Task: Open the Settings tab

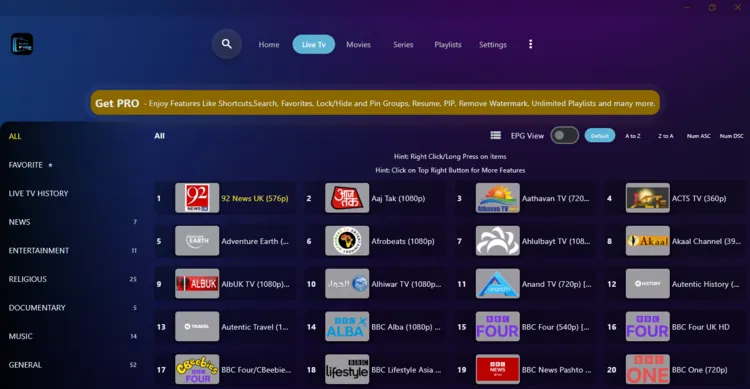Action: pyautogui.click(x=493, y=44)
